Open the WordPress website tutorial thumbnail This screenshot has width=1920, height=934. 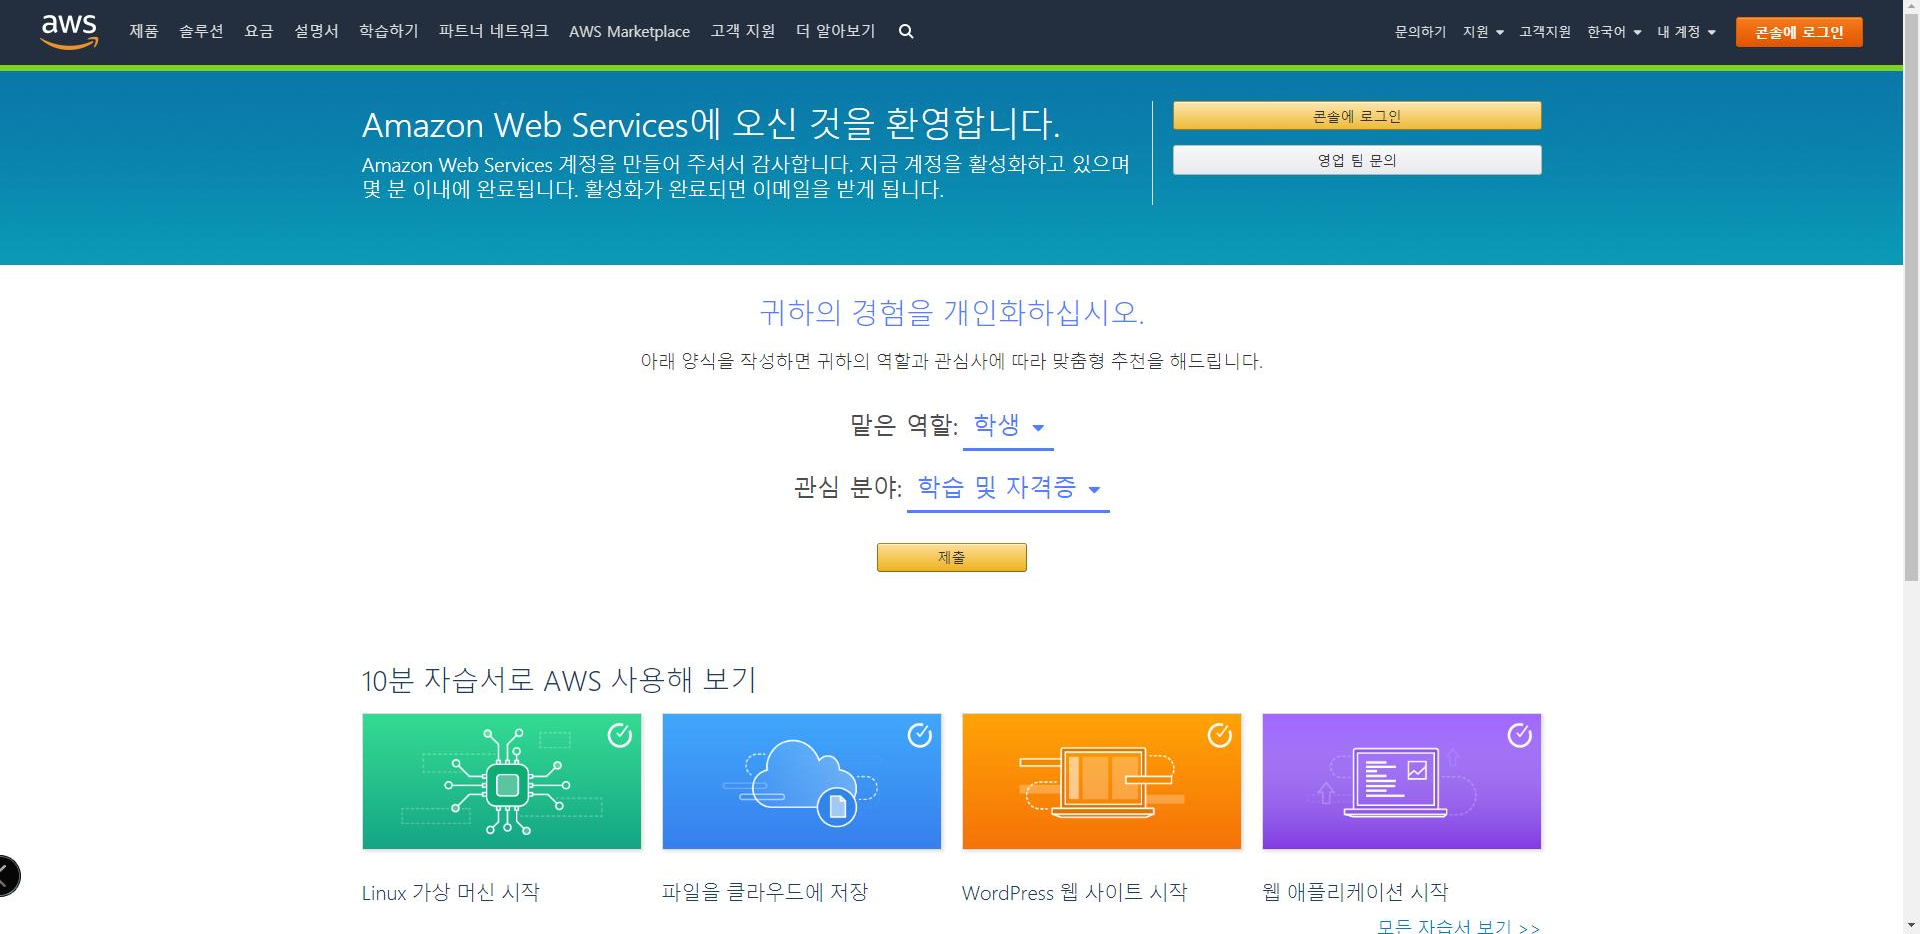coord(1102,781)
